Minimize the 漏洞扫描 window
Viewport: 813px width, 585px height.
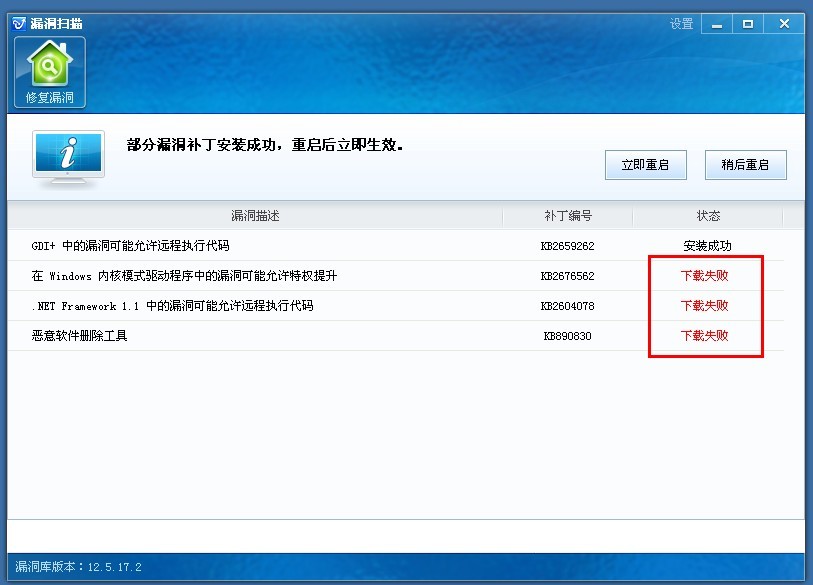click(716, 22)
